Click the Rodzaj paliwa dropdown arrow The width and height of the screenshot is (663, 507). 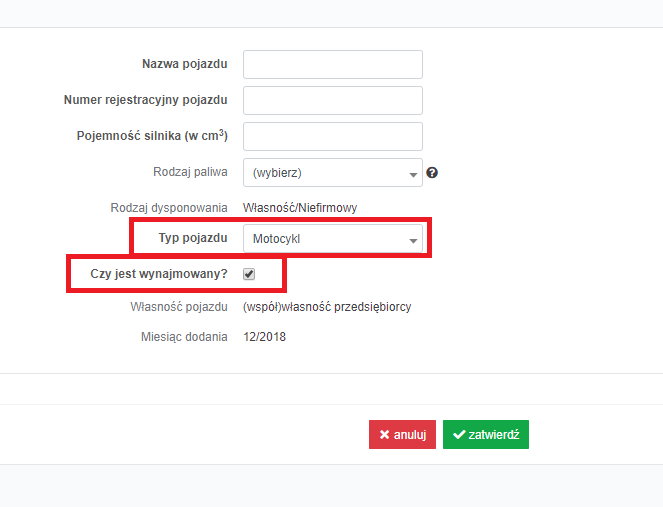(x=413, y=175)
